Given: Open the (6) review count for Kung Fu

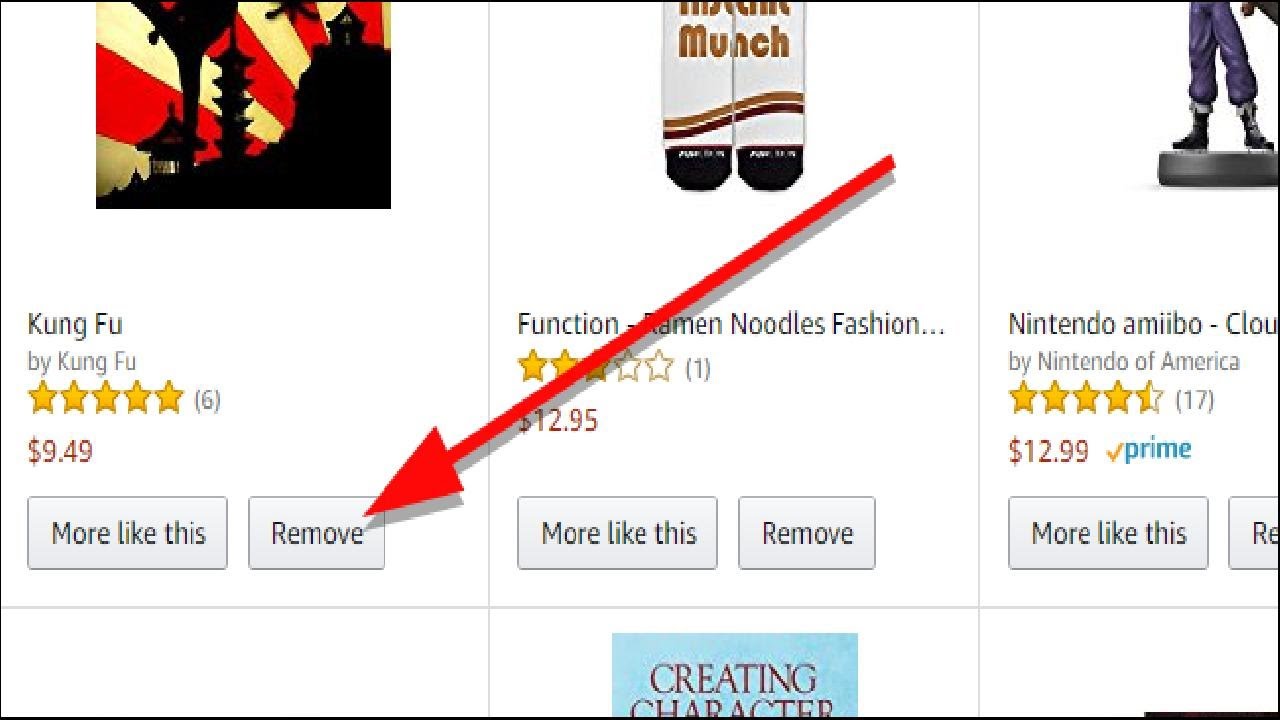Looking at the screenshot, I should (x=207, y=400).
